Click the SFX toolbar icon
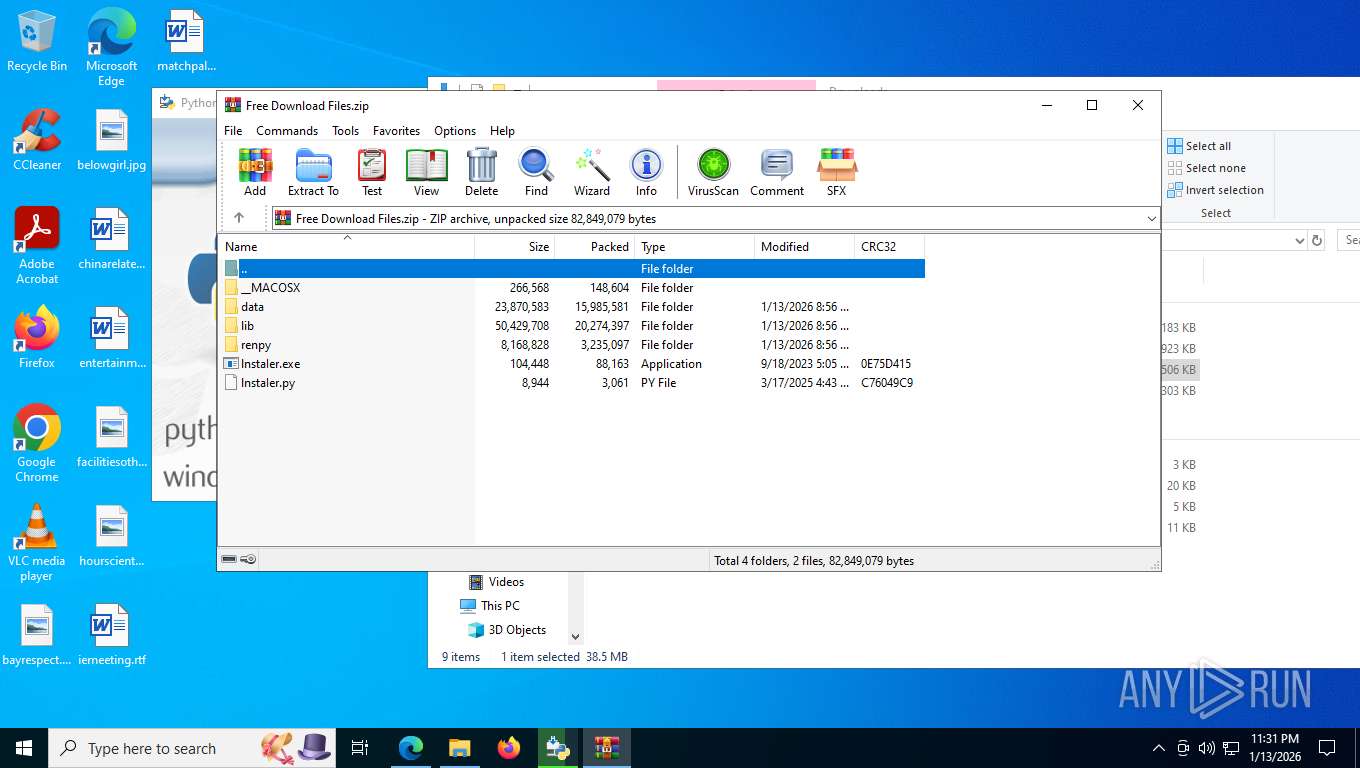This screenshot has height=768, width=1360. pos(836,172)
